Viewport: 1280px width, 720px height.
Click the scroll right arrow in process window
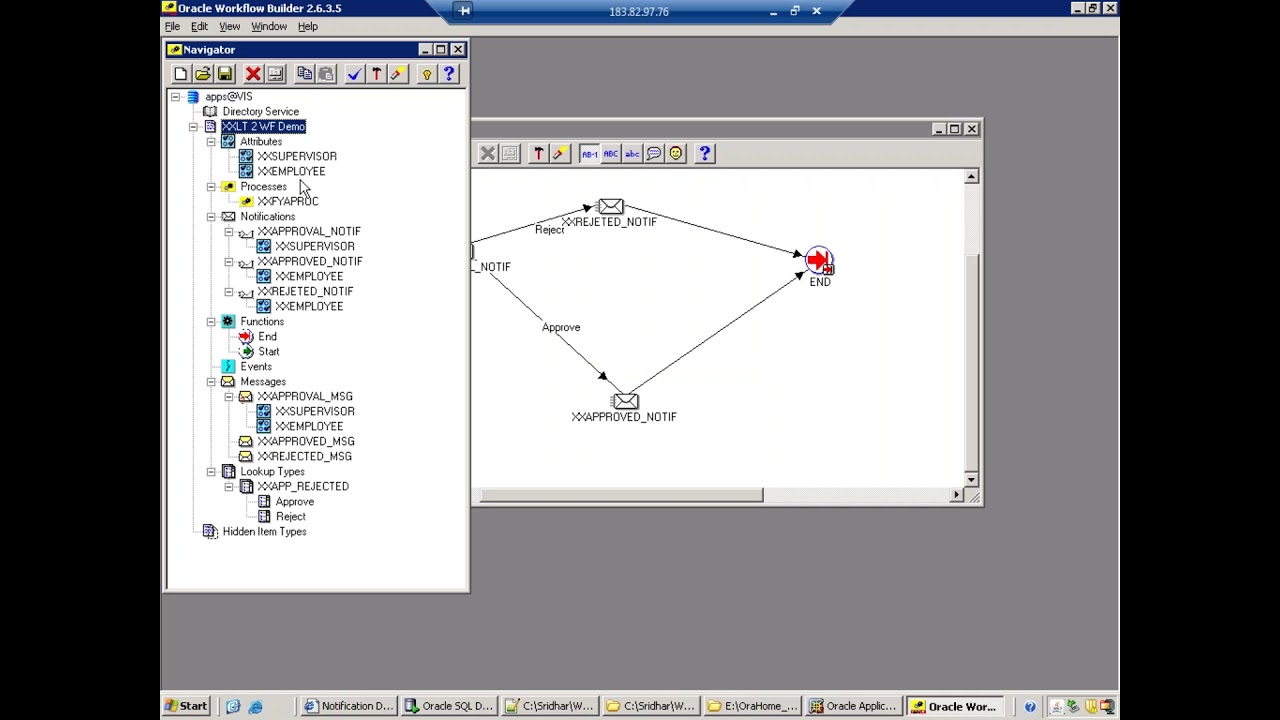[956, 495]
